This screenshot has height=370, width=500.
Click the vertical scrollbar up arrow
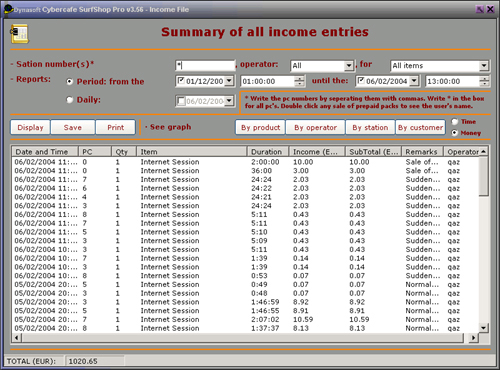coord(484,152)
